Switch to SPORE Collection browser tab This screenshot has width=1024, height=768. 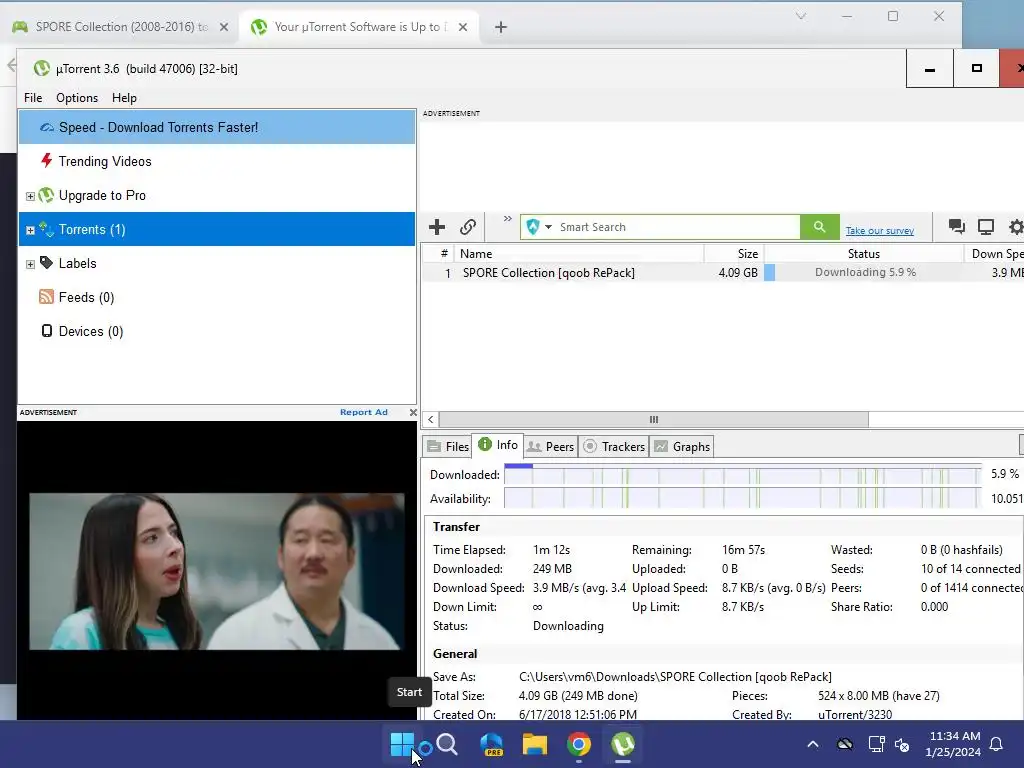click(x=121, y=27)
